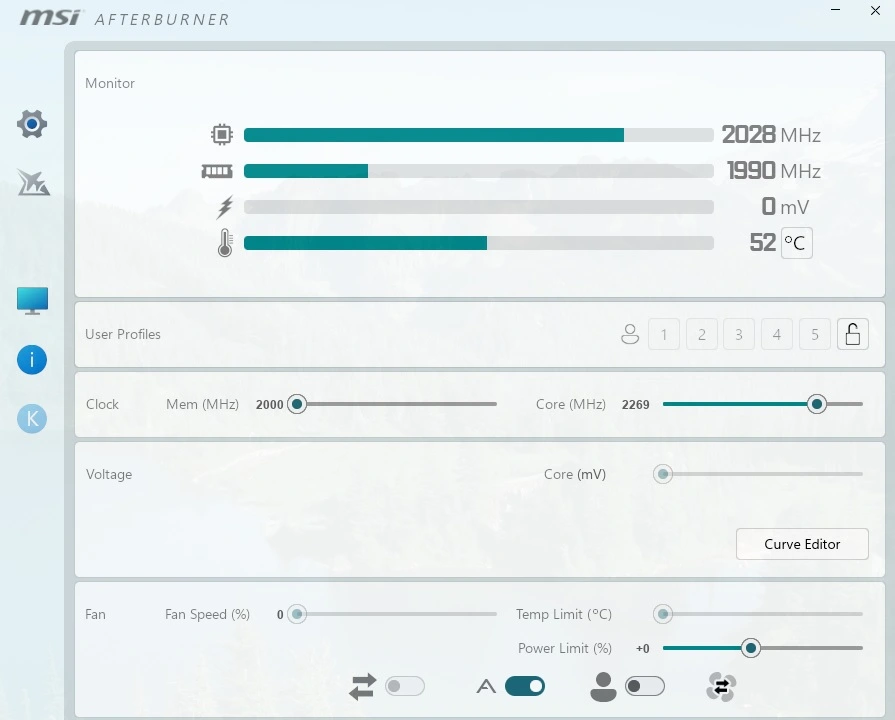Click the Mem (MHz) label
This screenshot has width=895, height=720.
202,404
